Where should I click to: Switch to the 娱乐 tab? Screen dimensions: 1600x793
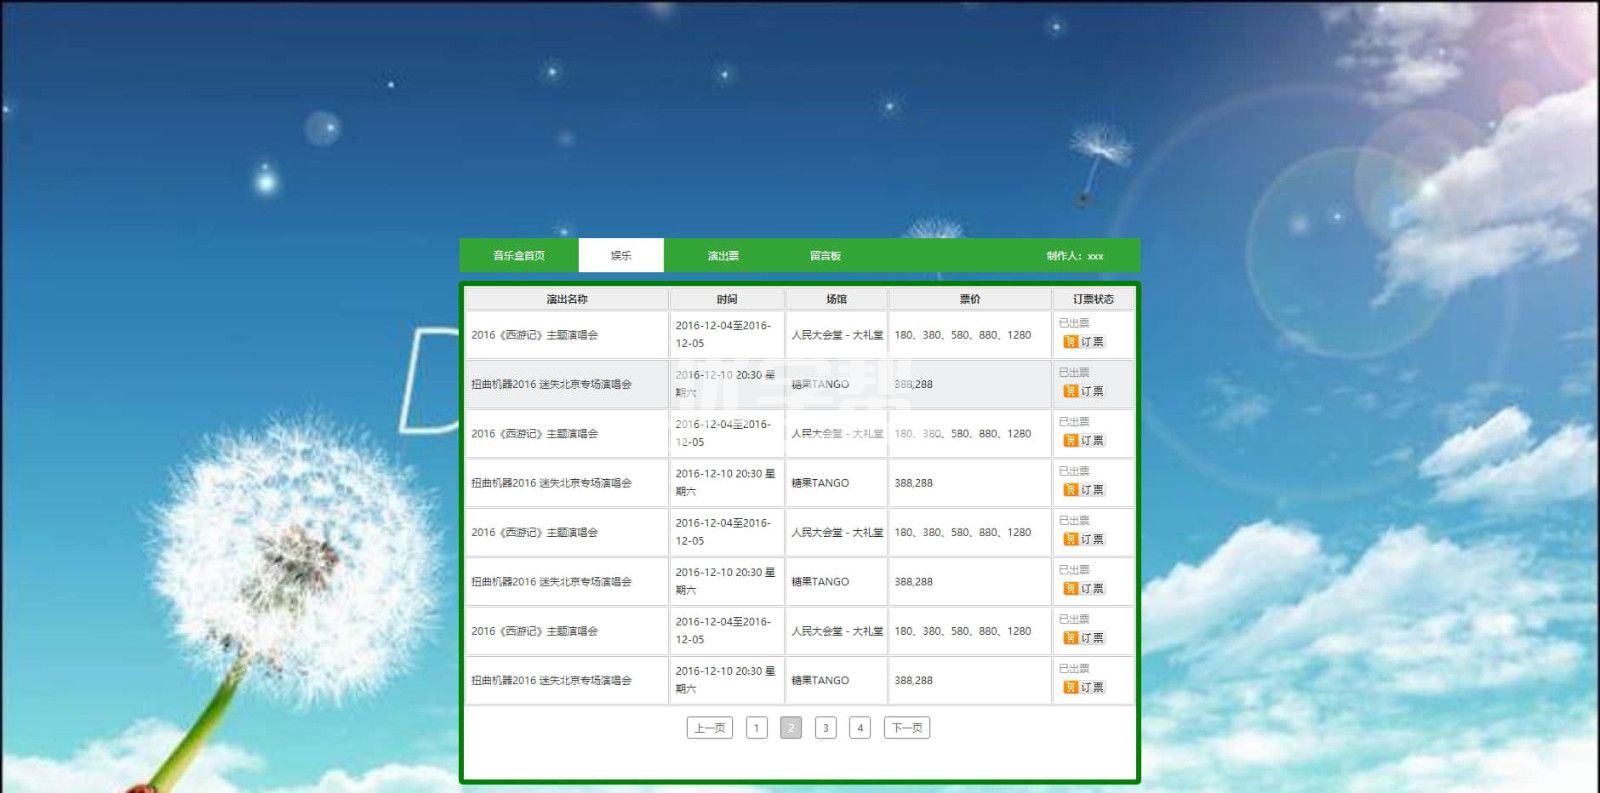click(621, 256)
